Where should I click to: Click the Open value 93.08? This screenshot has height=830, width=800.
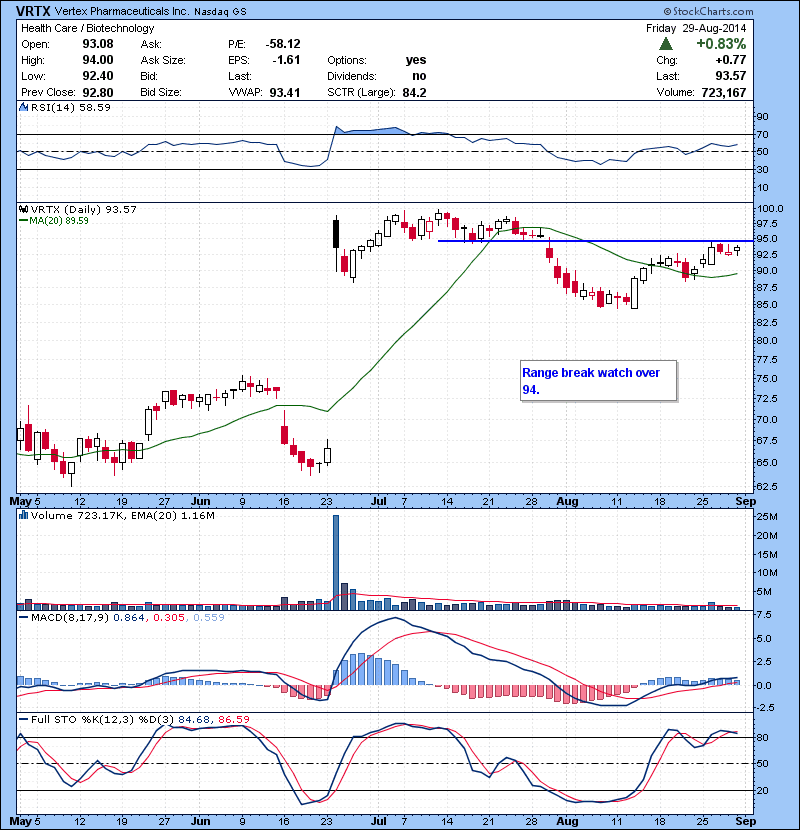tap(97, 44)
